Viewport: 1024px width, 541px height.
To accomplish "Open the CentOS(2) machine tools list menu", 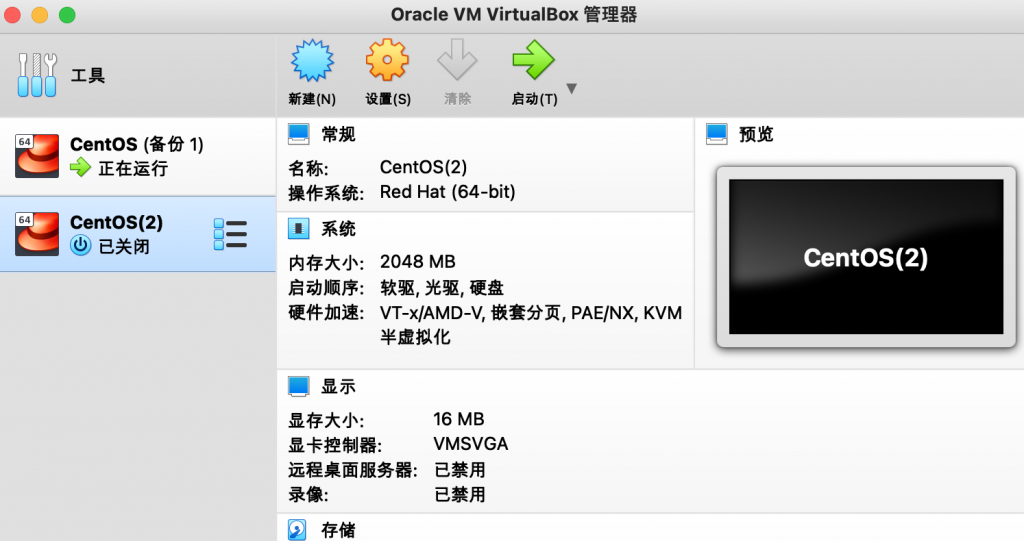I will (x=231, y=235).
